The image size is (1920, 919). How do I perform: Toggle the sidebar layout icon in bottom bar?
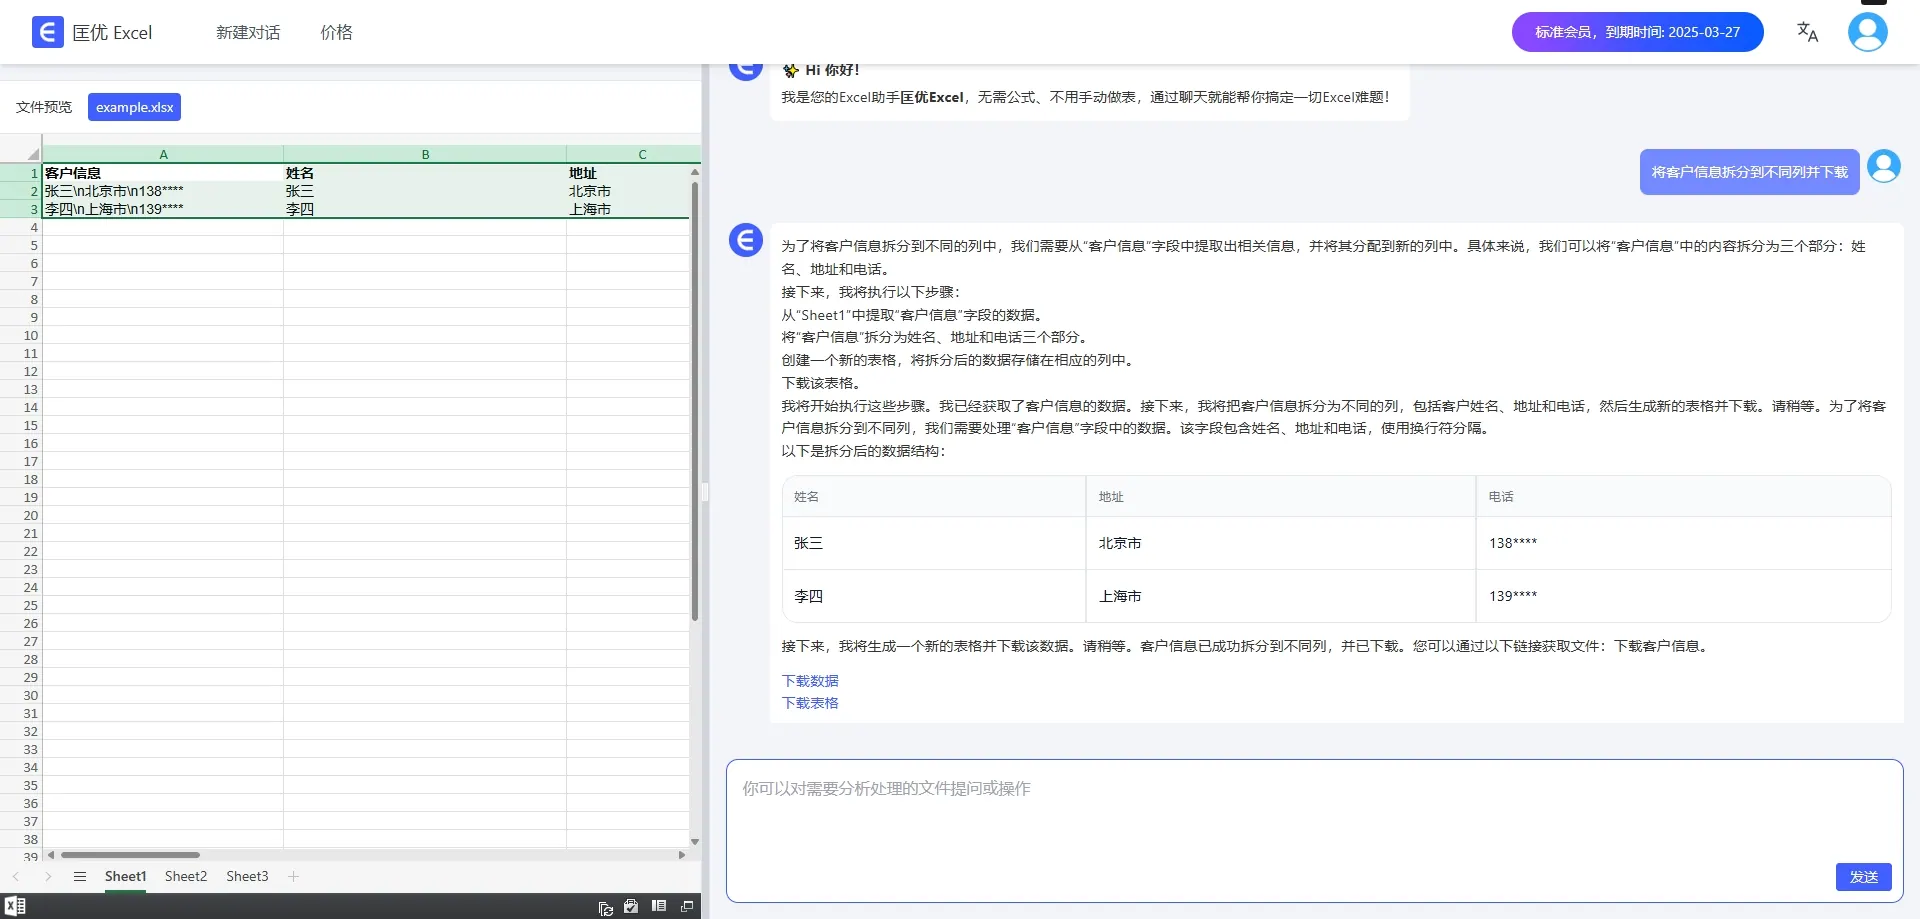pyautogui.click(x=659, y=906)
